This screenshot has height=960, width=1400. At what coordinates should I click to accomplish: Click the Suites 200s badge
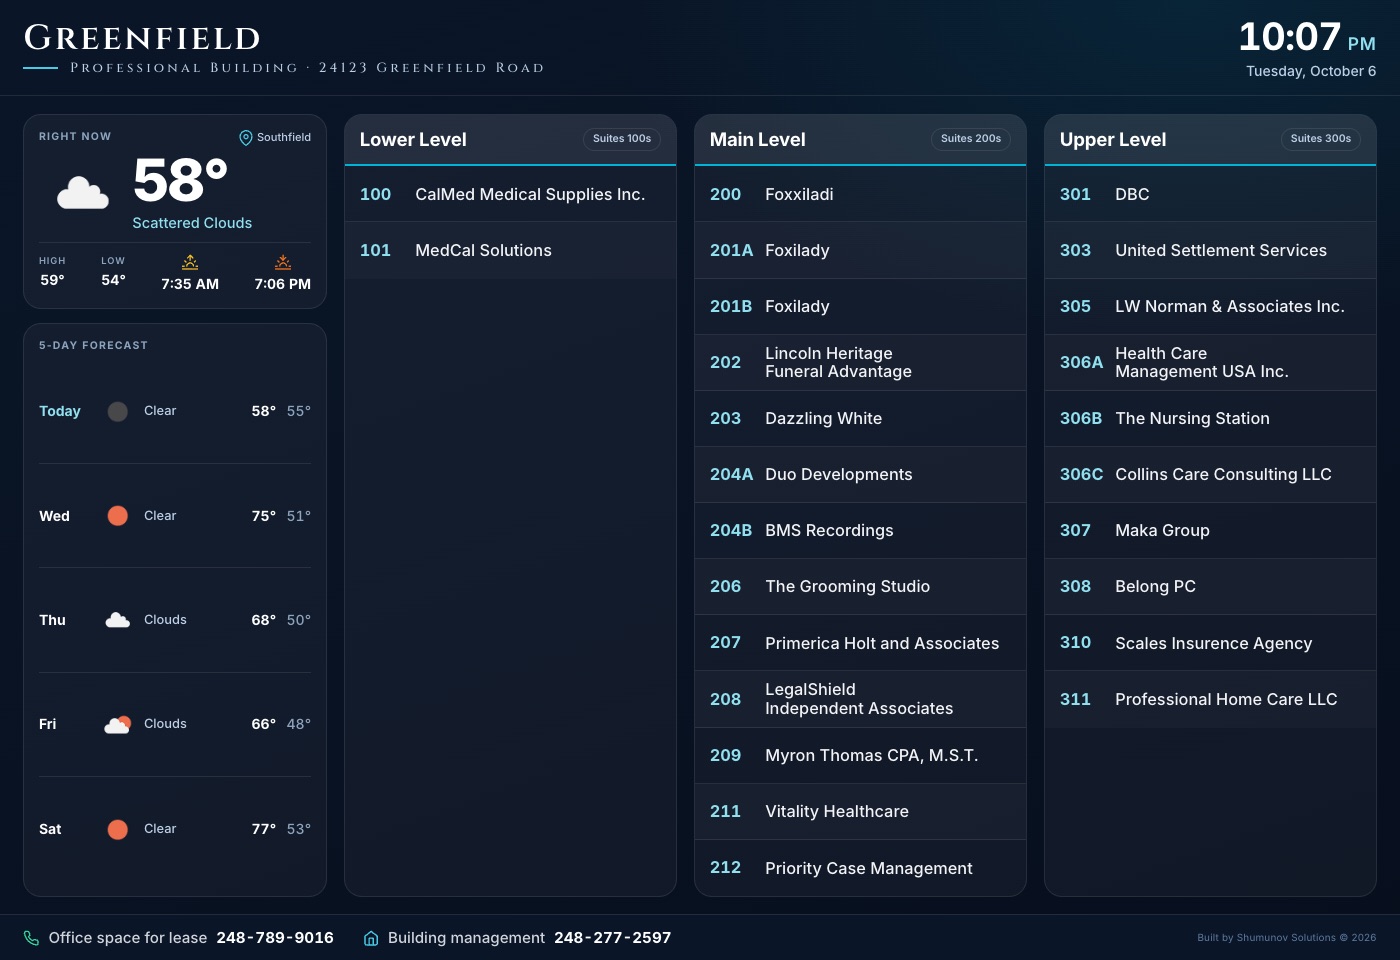coord(971,139)
